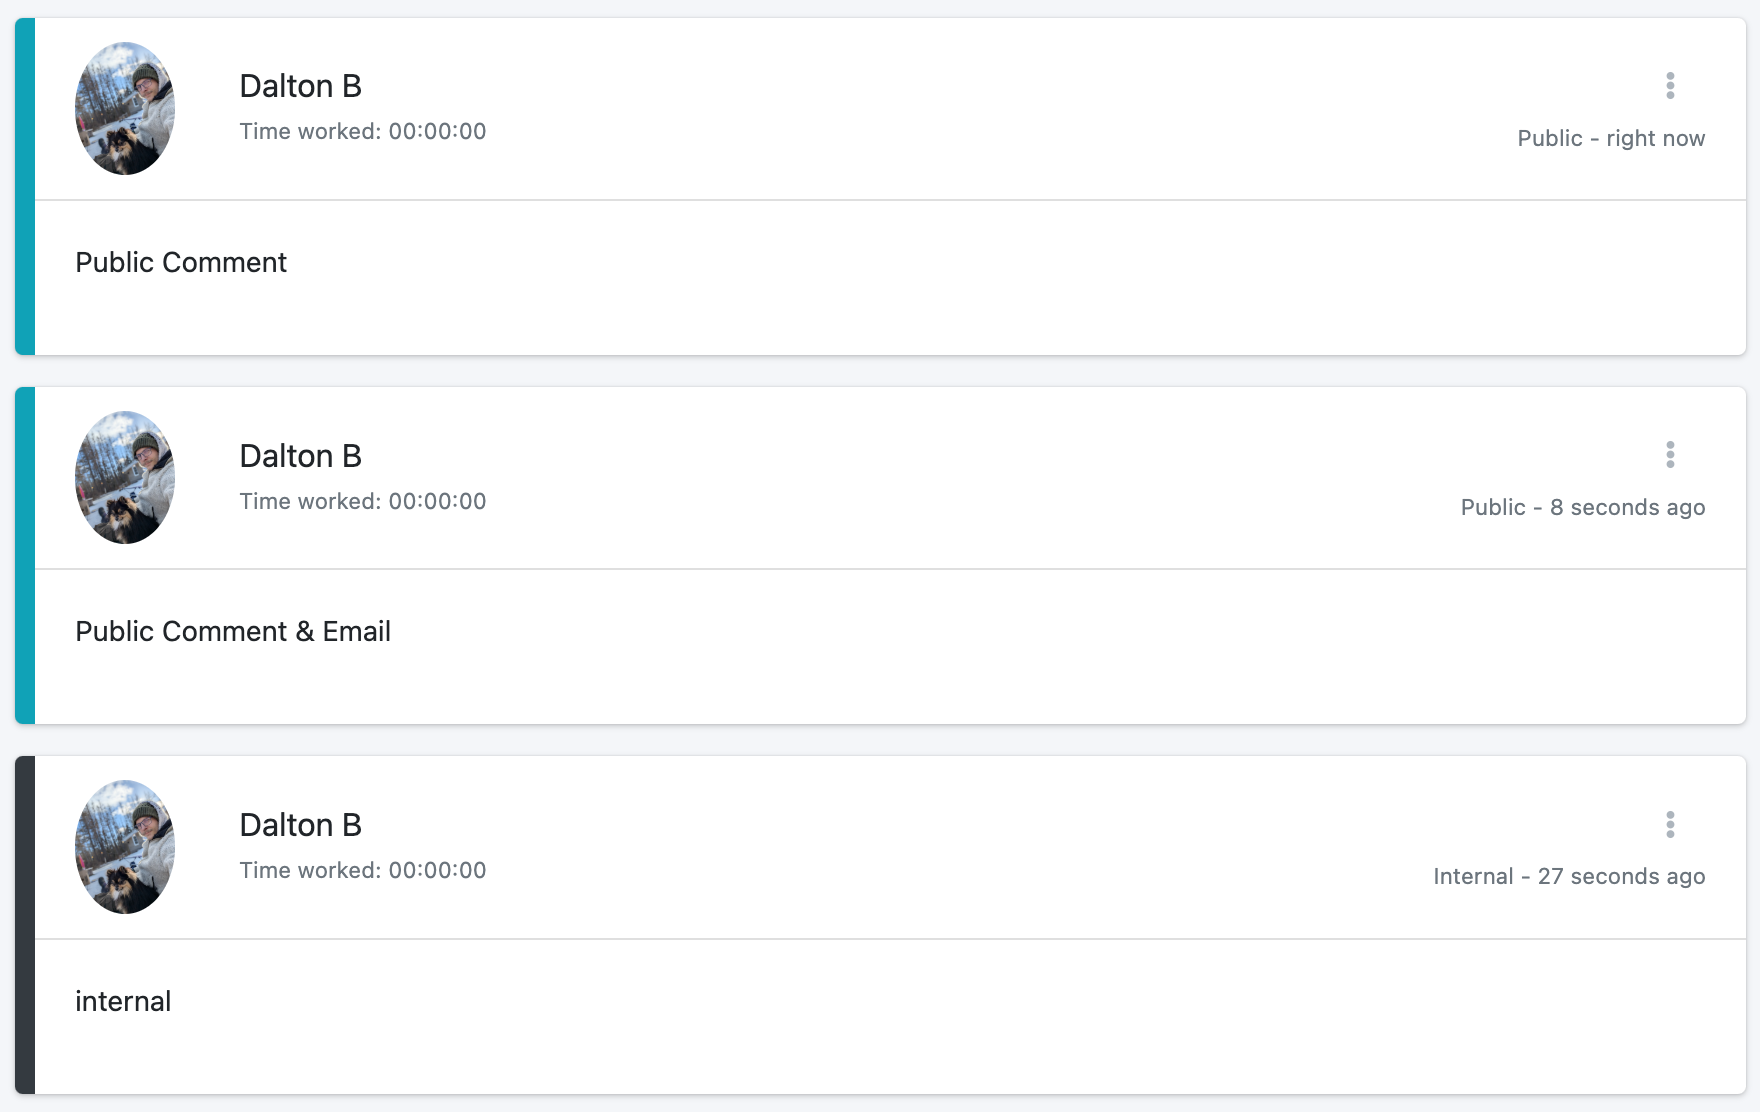Open the three-dot menu on the 'right now' comment
The image size is (1760, 1112).
coord(1670,86)
